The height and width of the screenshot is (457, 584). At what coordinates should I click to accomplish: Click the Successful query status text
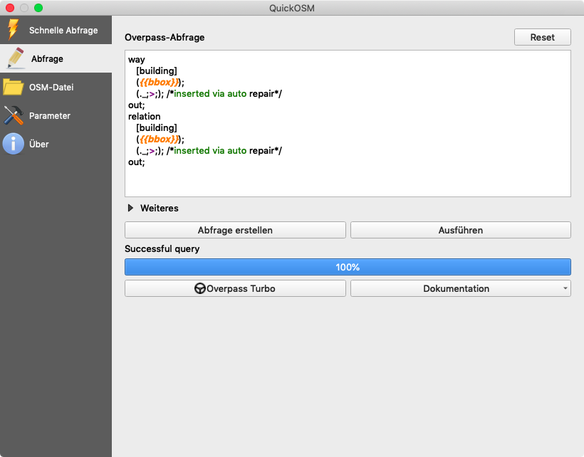pos(162,249)
